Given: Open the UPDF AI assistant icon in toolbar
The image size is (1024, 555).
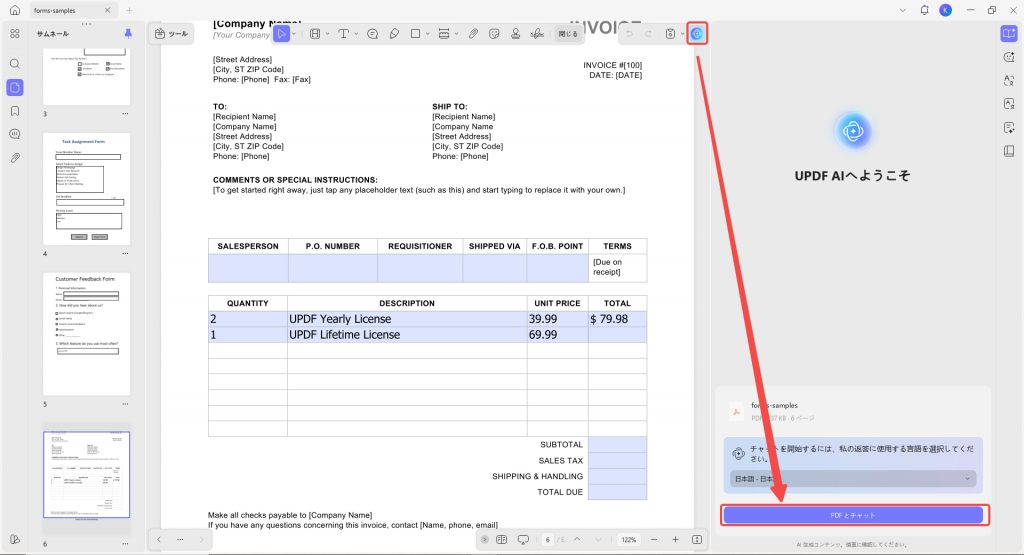Looking at the screenshot, I should point(697,34).
